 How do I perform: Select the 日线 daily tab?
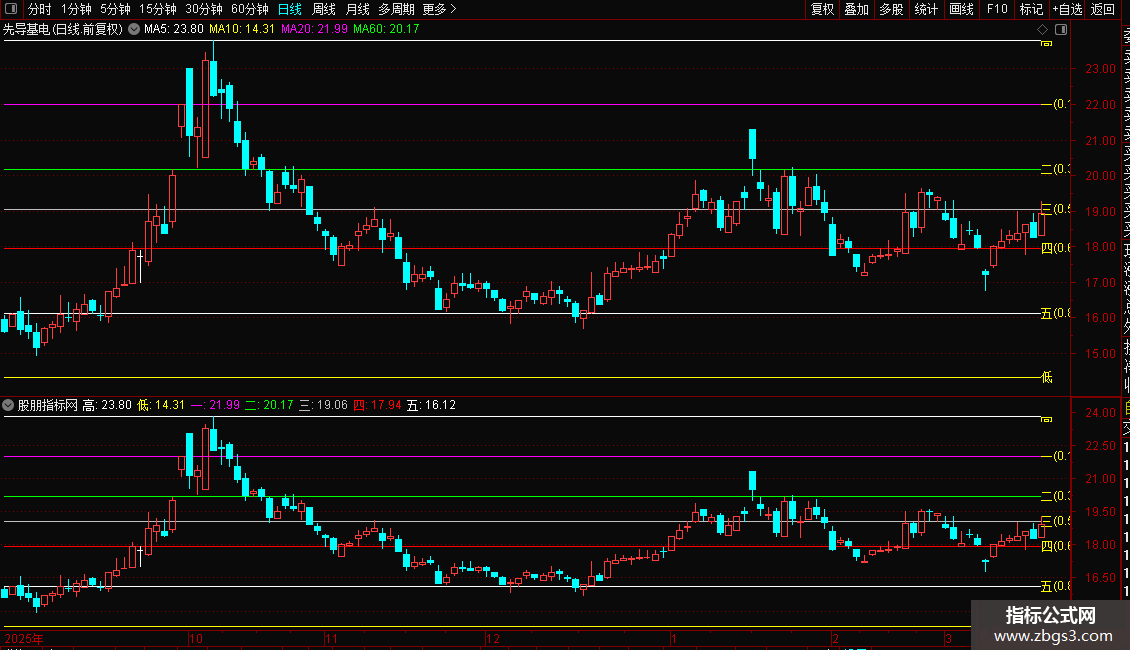290,9
